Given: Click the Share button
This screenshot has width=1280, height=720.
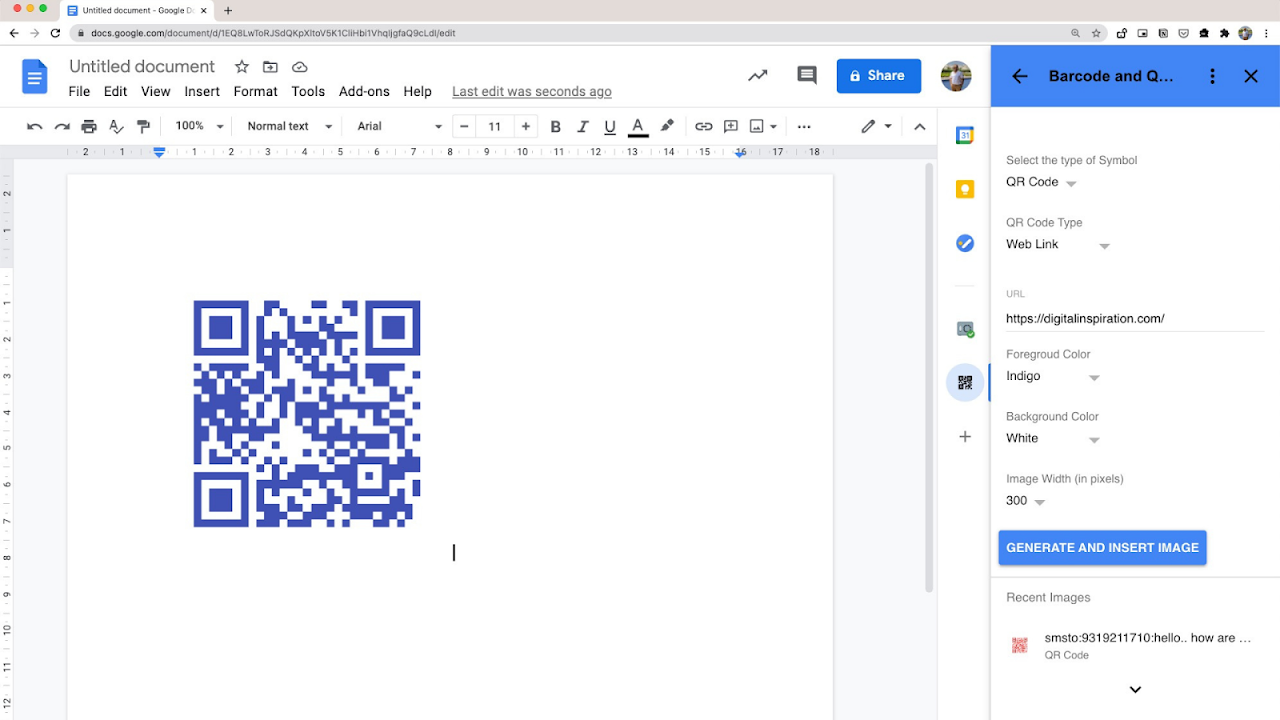Looking at the screenshot, I should coord(879,76).
